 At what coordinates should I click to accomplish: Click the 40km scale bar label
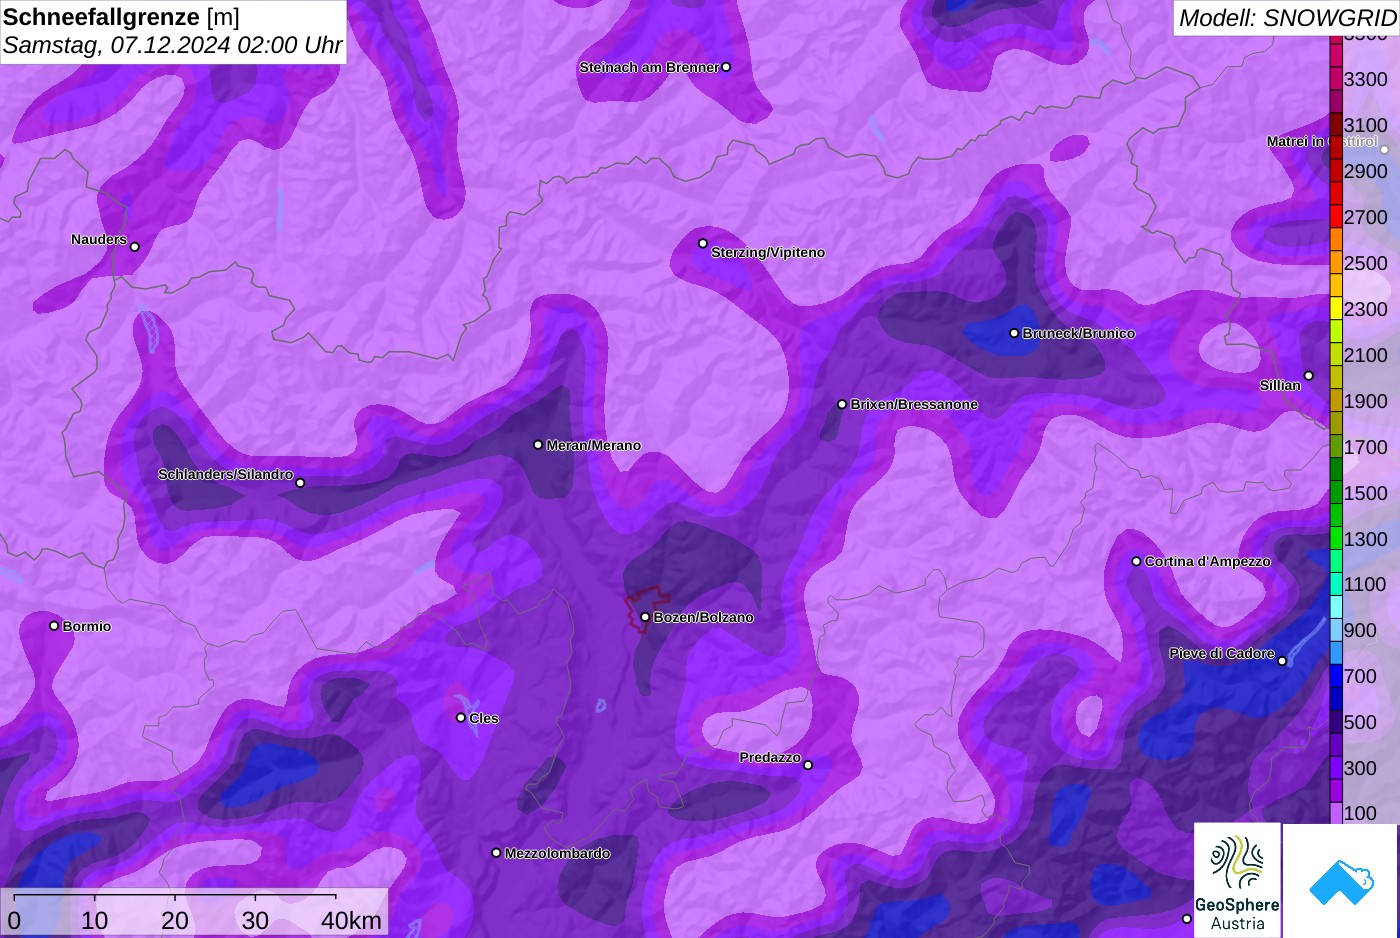tap(351, 920)
